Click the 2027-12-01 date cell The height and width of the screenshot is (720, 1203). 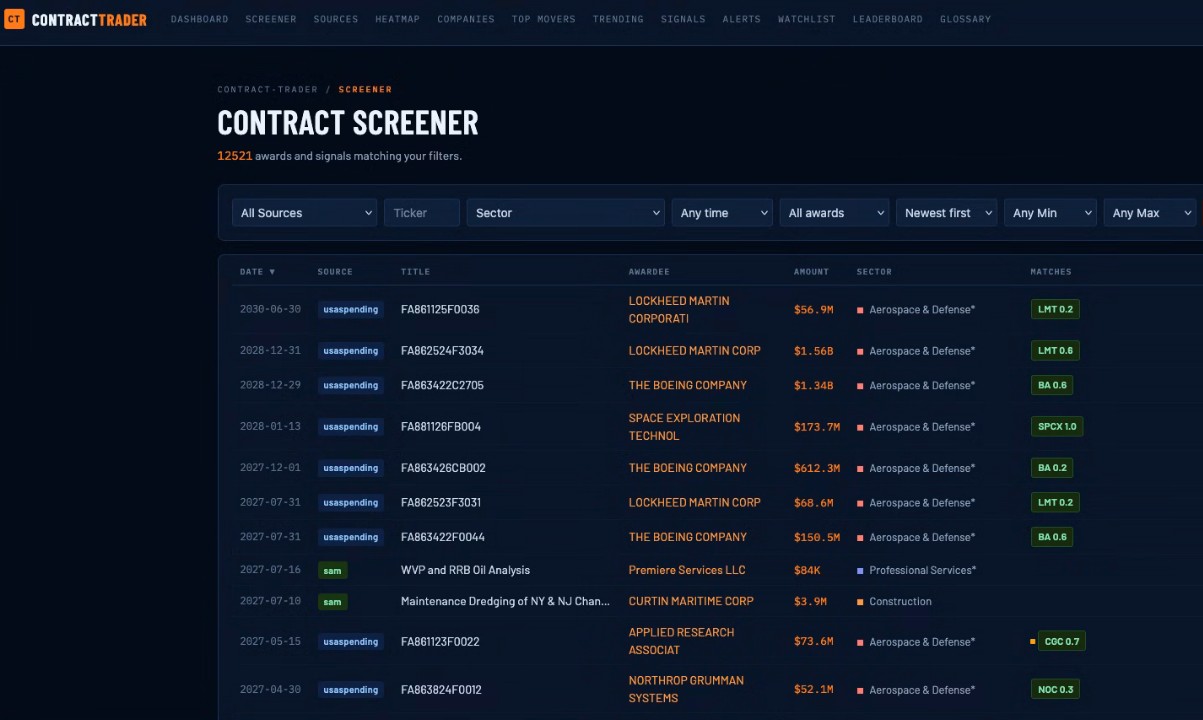[270, 468]
